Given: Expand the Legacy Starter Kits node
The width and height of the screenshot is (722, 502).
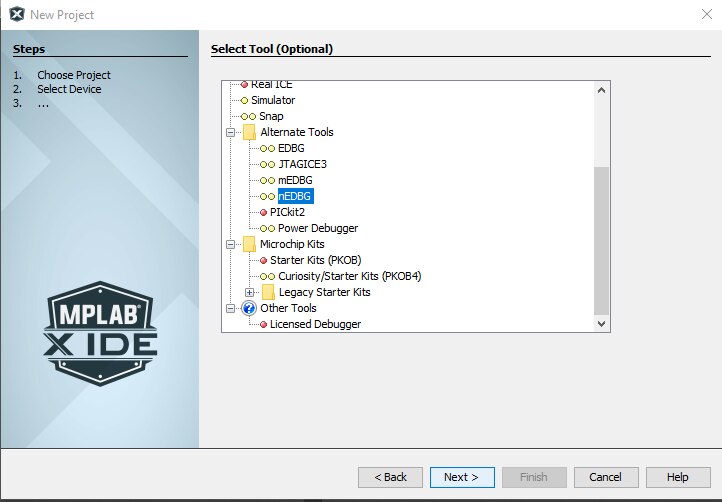Looking at the screenshot, I should click(x=250, y=292).
